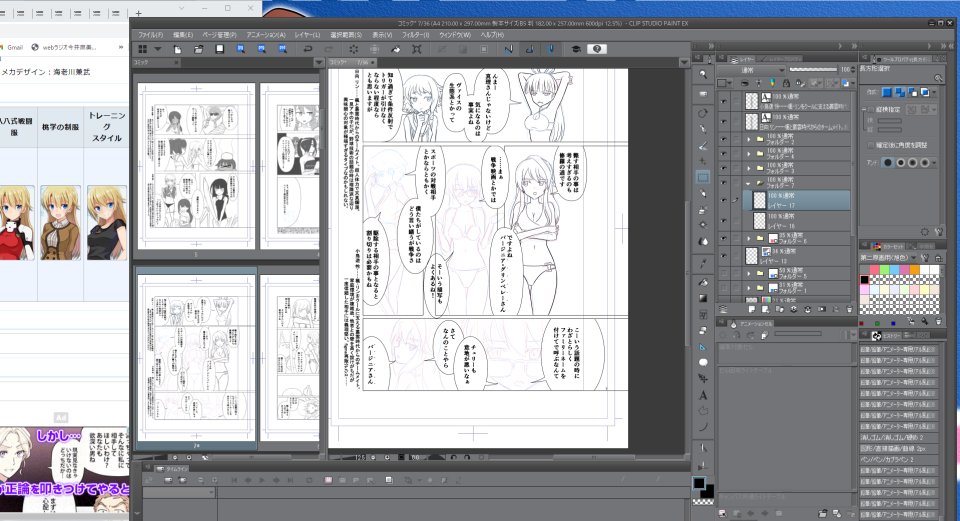Screen dimensions: 960x521
Task: Select the Balloon tool
Action: (703, 362)
